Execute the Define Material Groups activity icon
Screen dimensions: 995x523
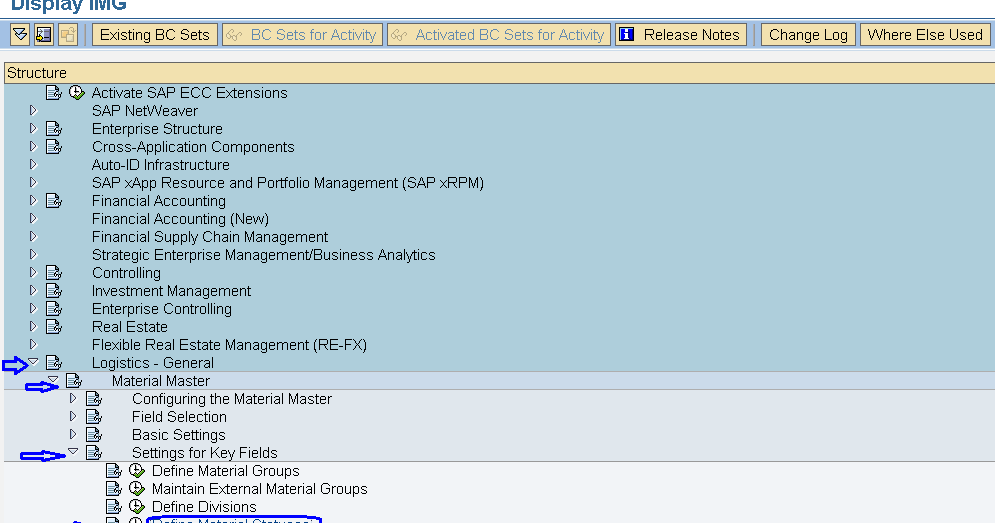pos(137,470)
